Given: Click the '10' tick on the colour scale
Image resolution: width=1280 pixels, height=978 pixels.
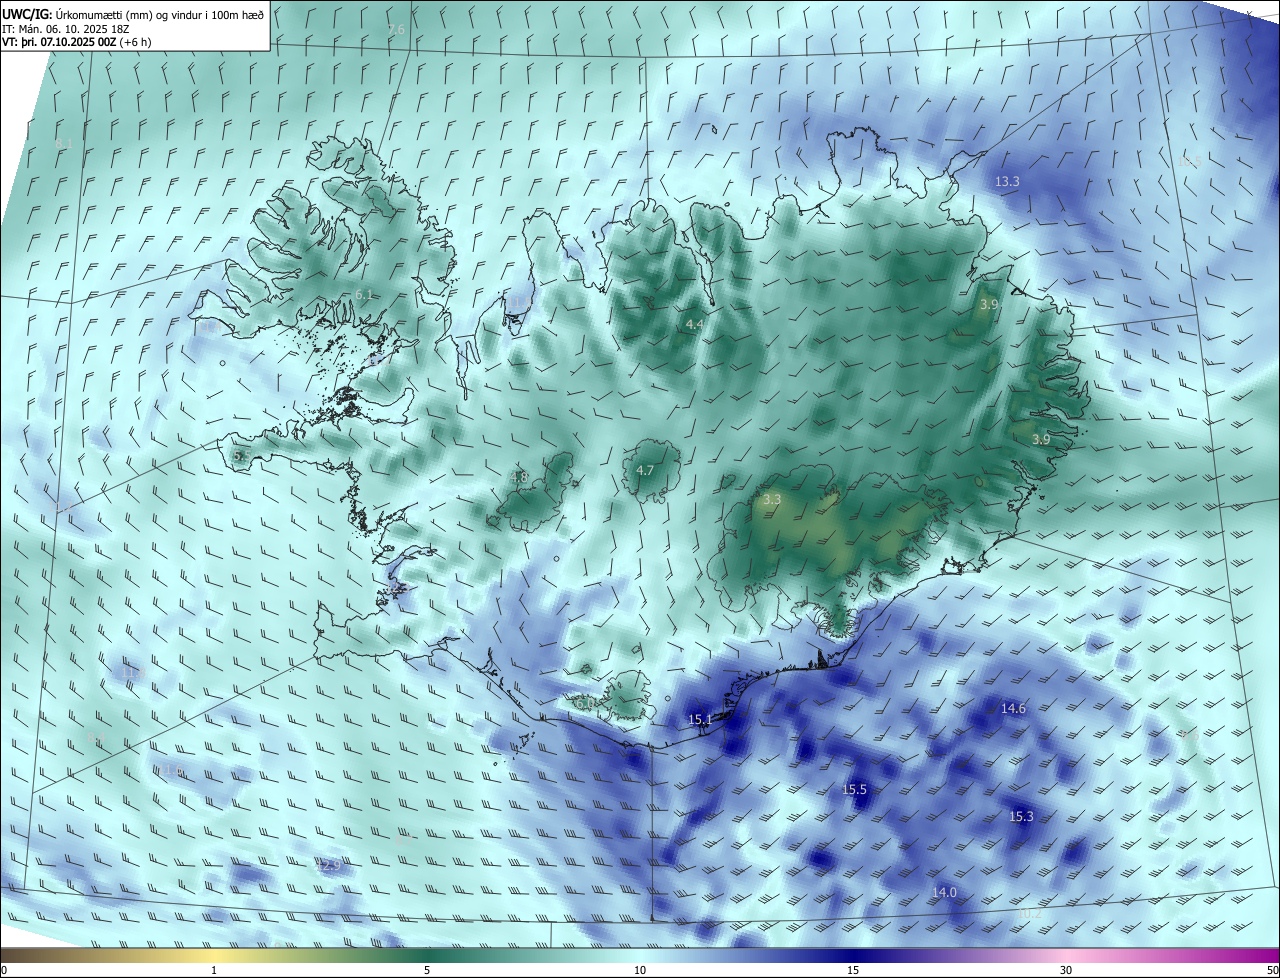Looking at the screenshot, I should click(x=640, y=970).
